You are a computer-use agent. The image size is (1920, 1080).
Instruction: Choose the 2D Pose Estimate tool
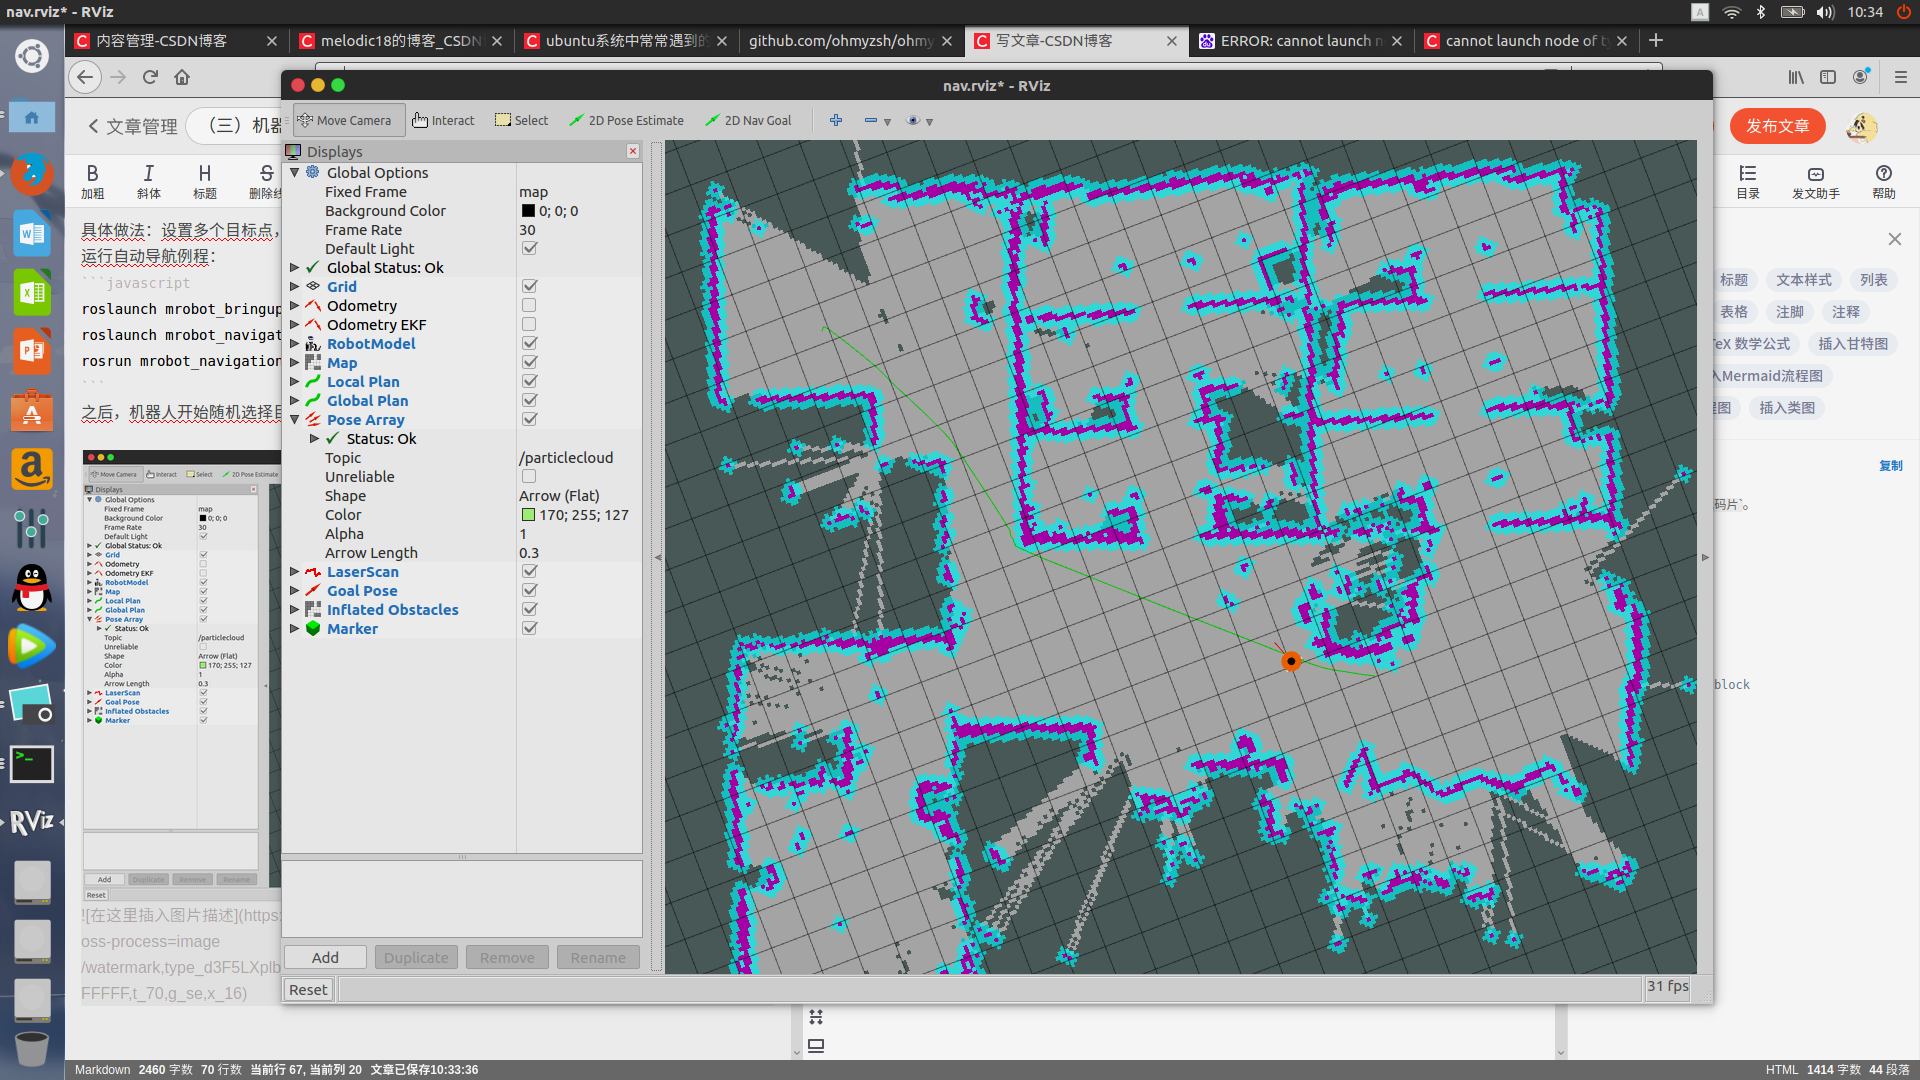point(627,121)
